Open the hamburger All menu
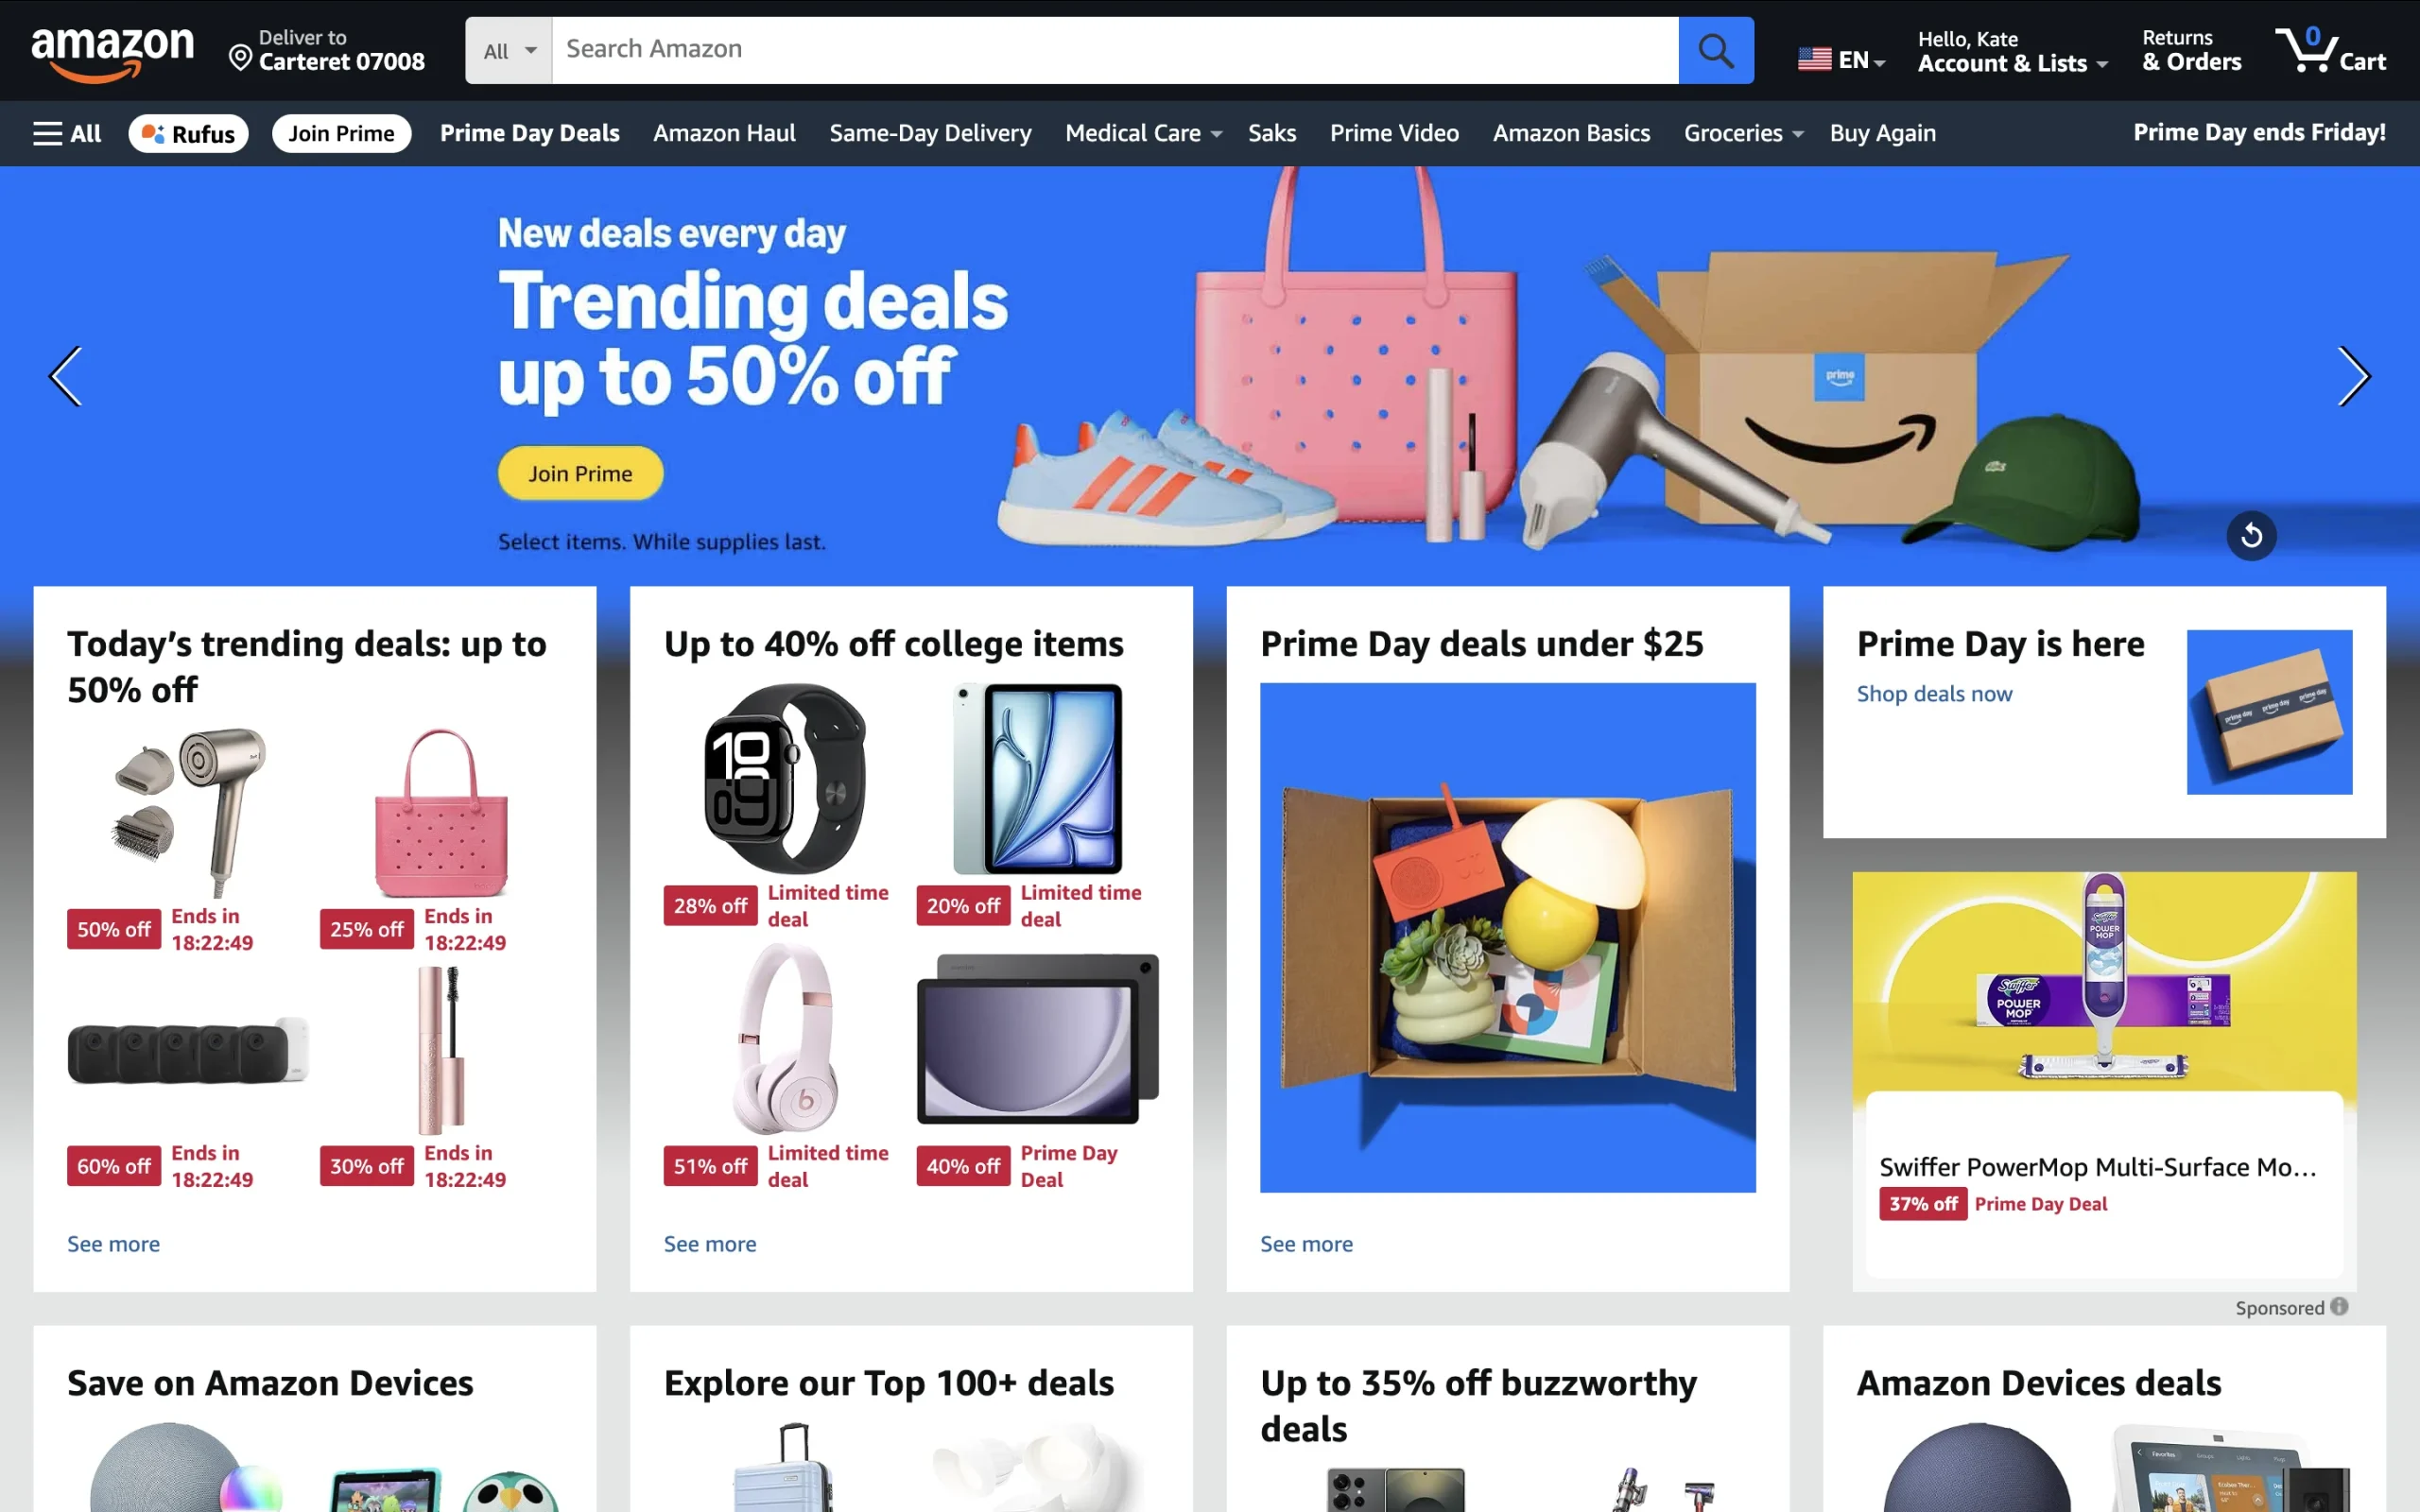Image resolution: width=2420 pixels, height=1512 pixels. [67, 133]
